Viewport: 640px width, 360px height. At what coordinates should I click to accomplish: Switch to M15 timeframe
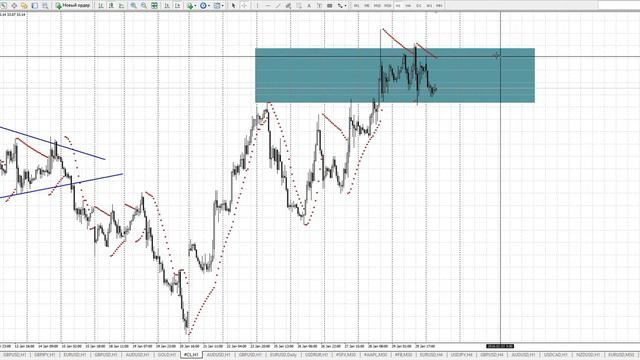click(377, 6)
